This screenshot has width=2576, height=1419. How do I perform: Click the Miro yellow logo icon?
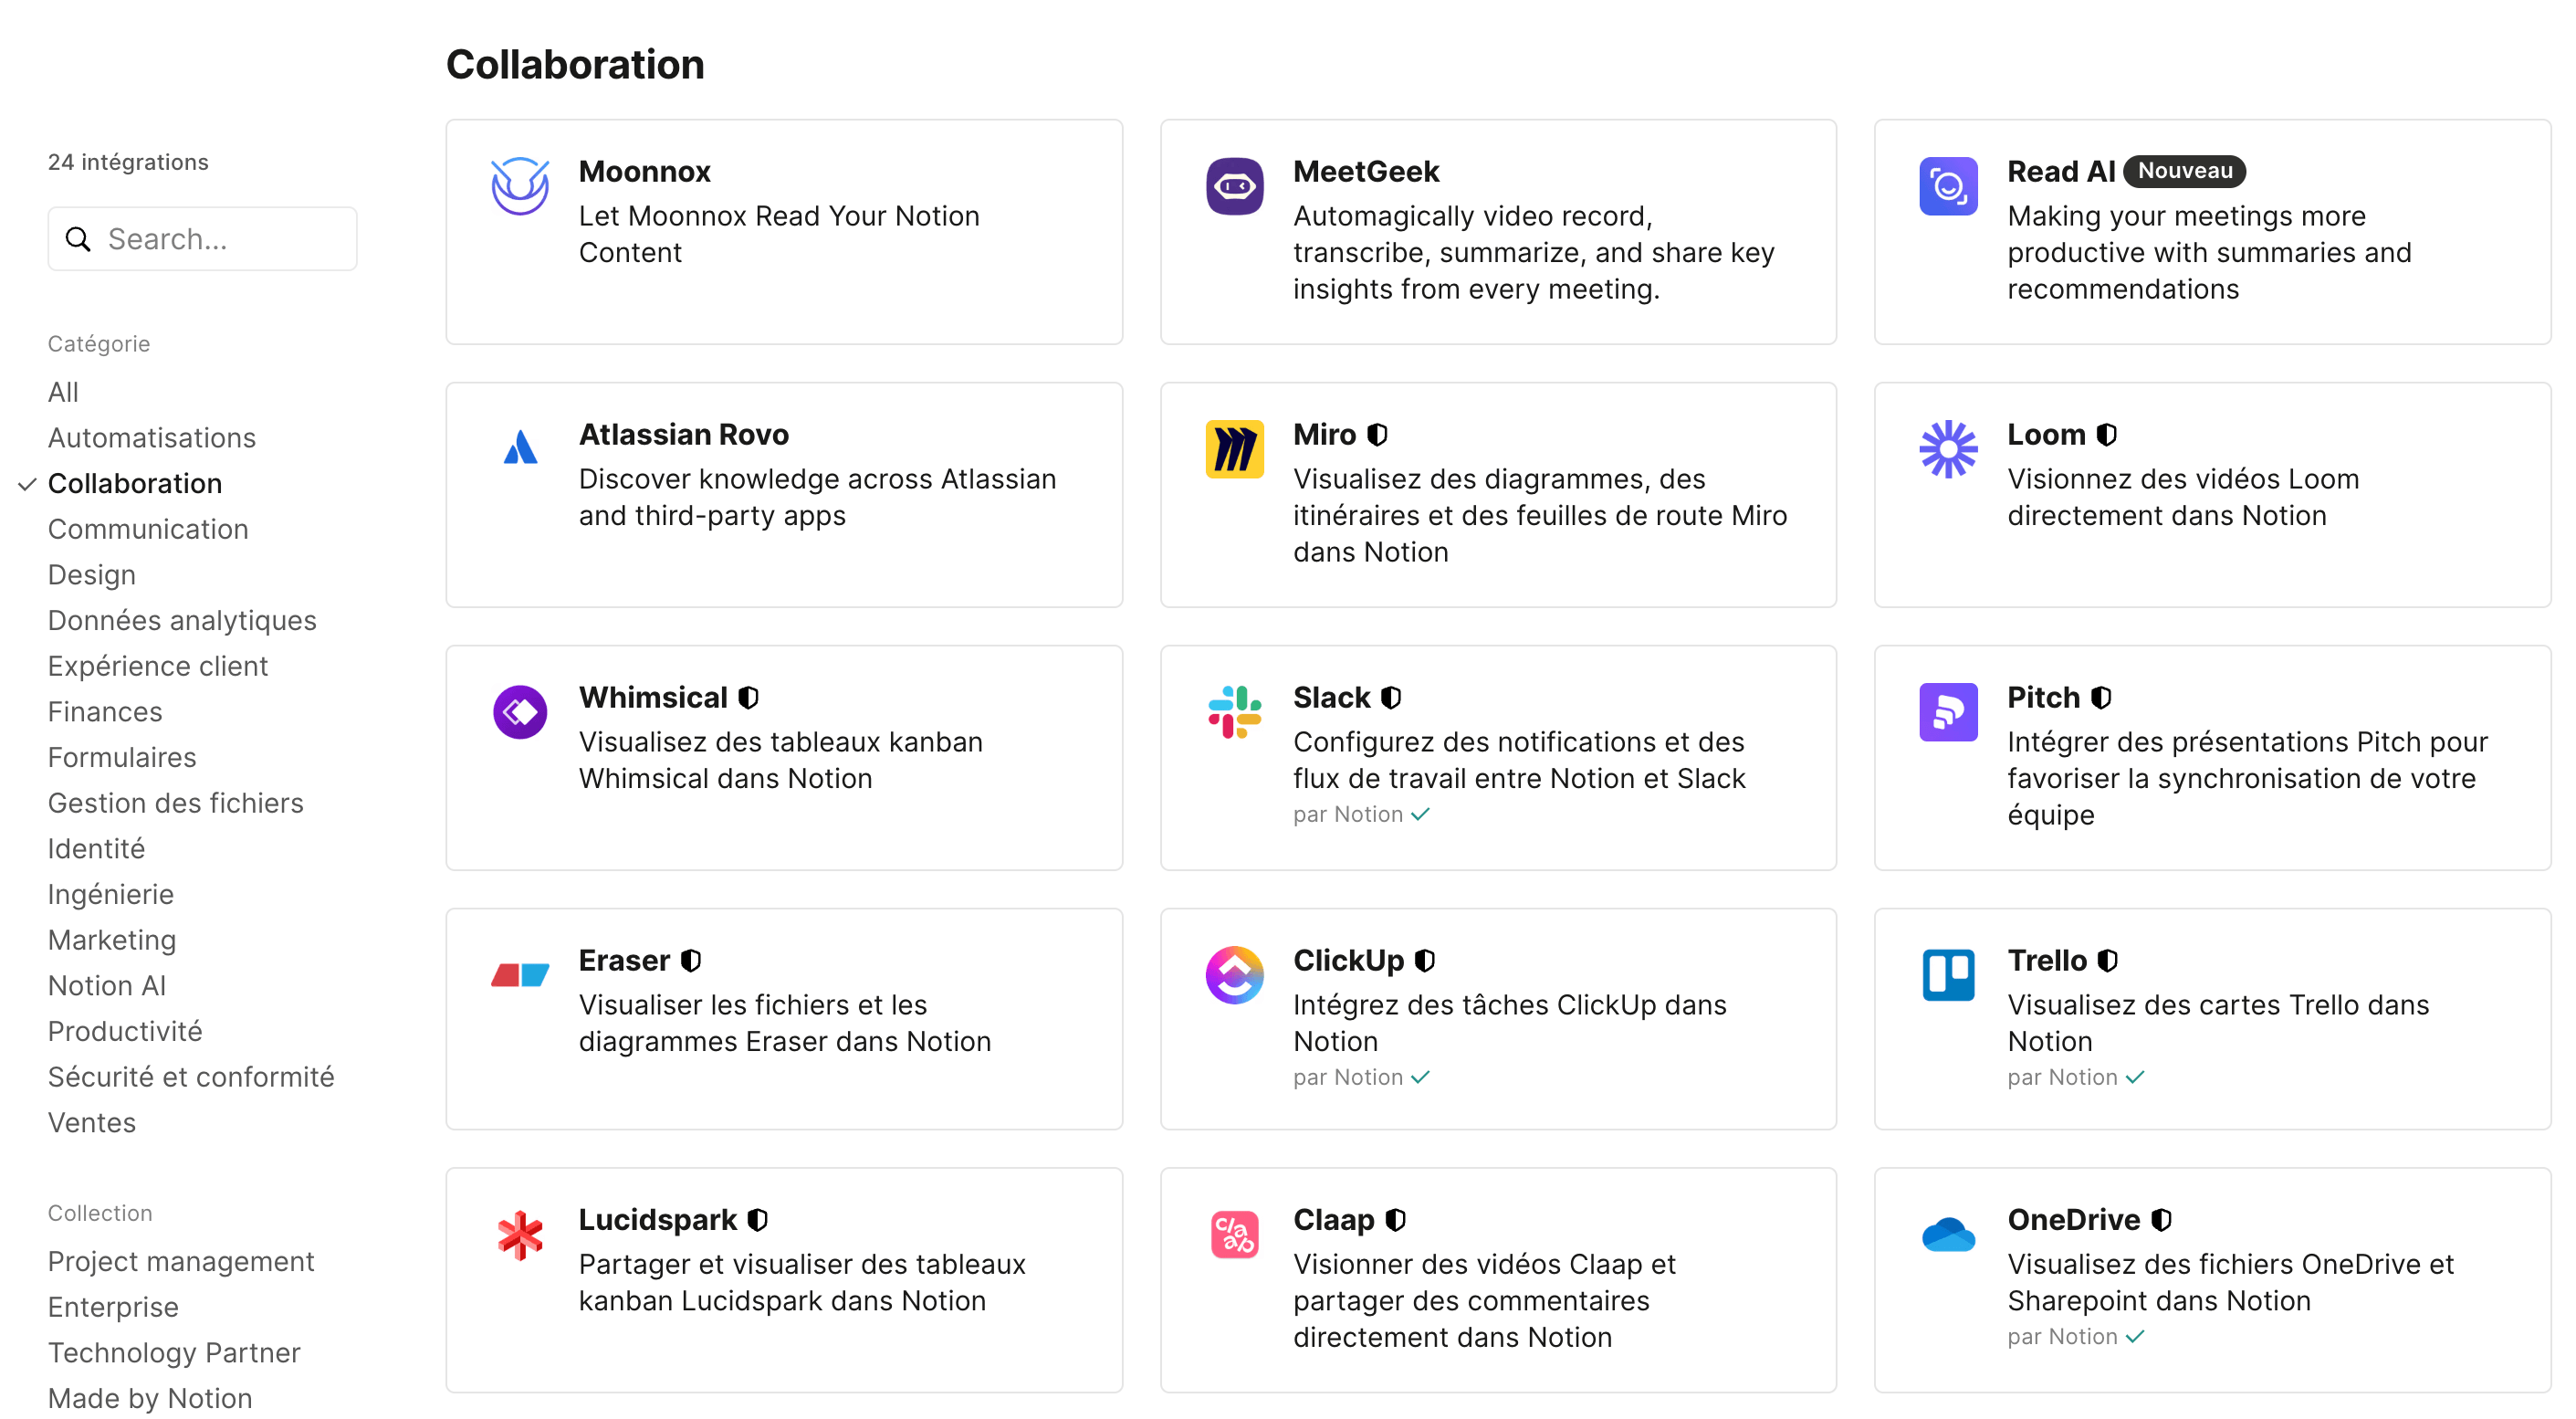(1234, 449)
